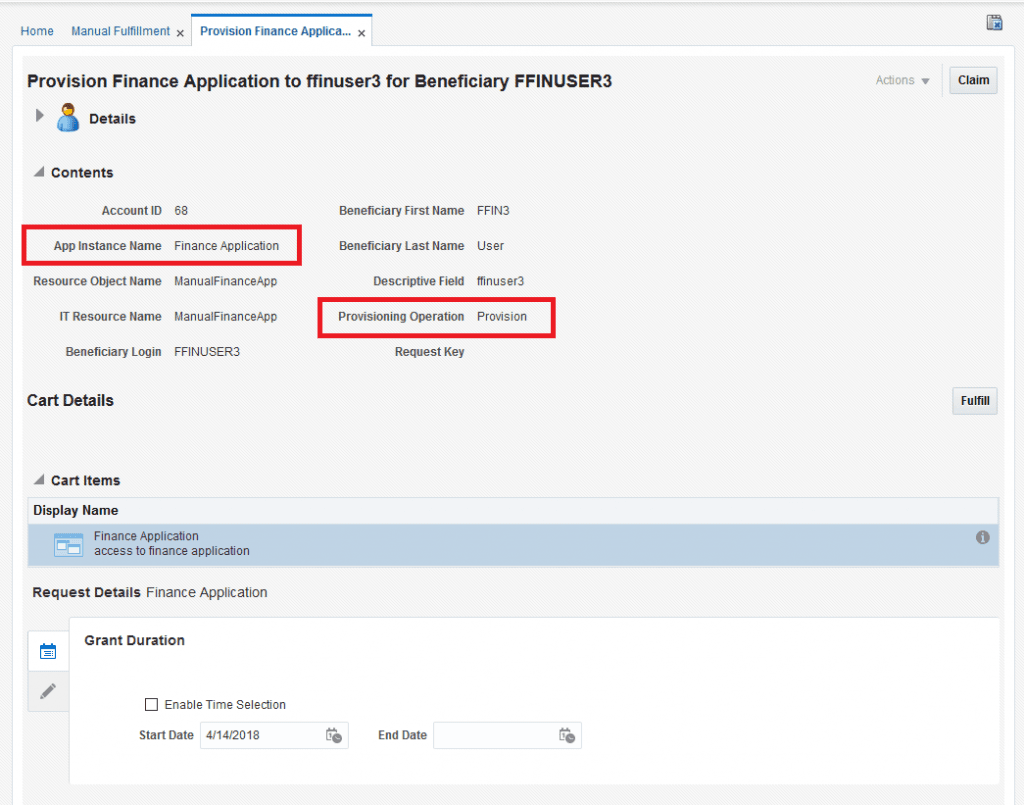Open the Start Date calendar picker
Image resolution: width=1024 pixels, height=805 pixels.
pyautogui.click(x=334, y=736)
